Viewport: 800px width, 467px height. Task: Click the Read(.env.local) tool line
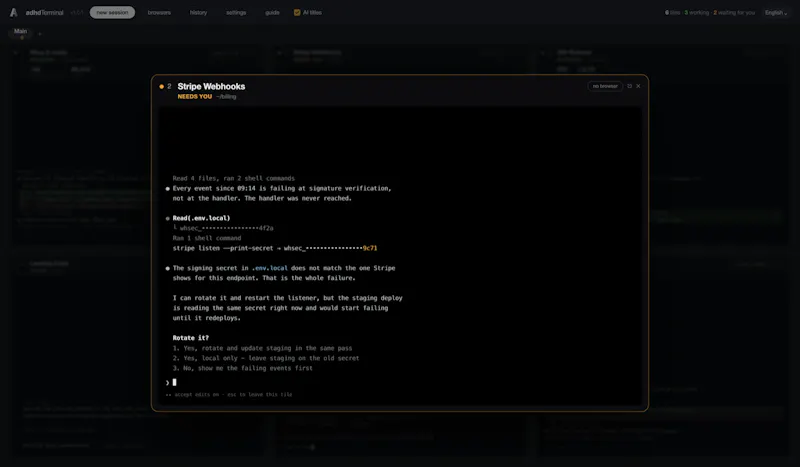pos(201,218)
